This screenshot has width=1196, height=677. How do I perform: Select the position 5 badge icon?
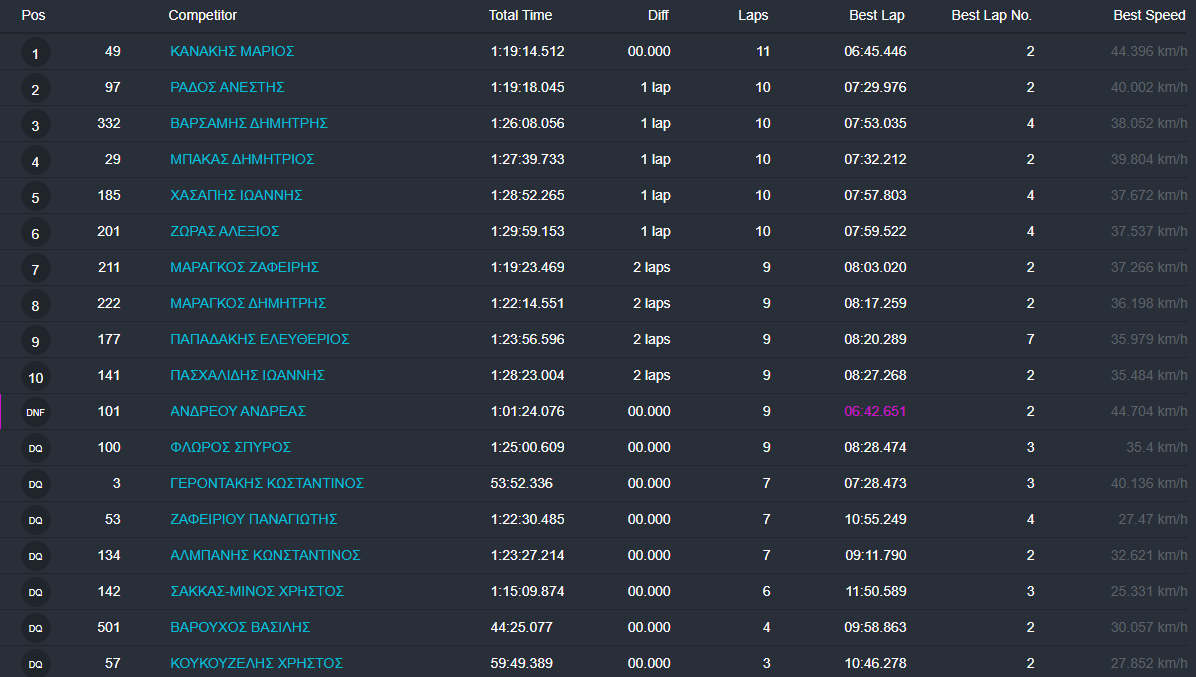[x=35, y=197]
